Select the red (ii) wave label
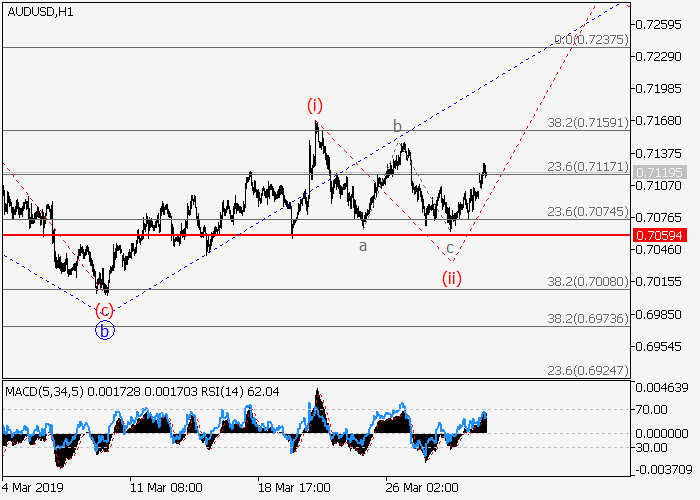Viewport: 700px width, 500px height. pyautogui.click(x=452, y=277)
